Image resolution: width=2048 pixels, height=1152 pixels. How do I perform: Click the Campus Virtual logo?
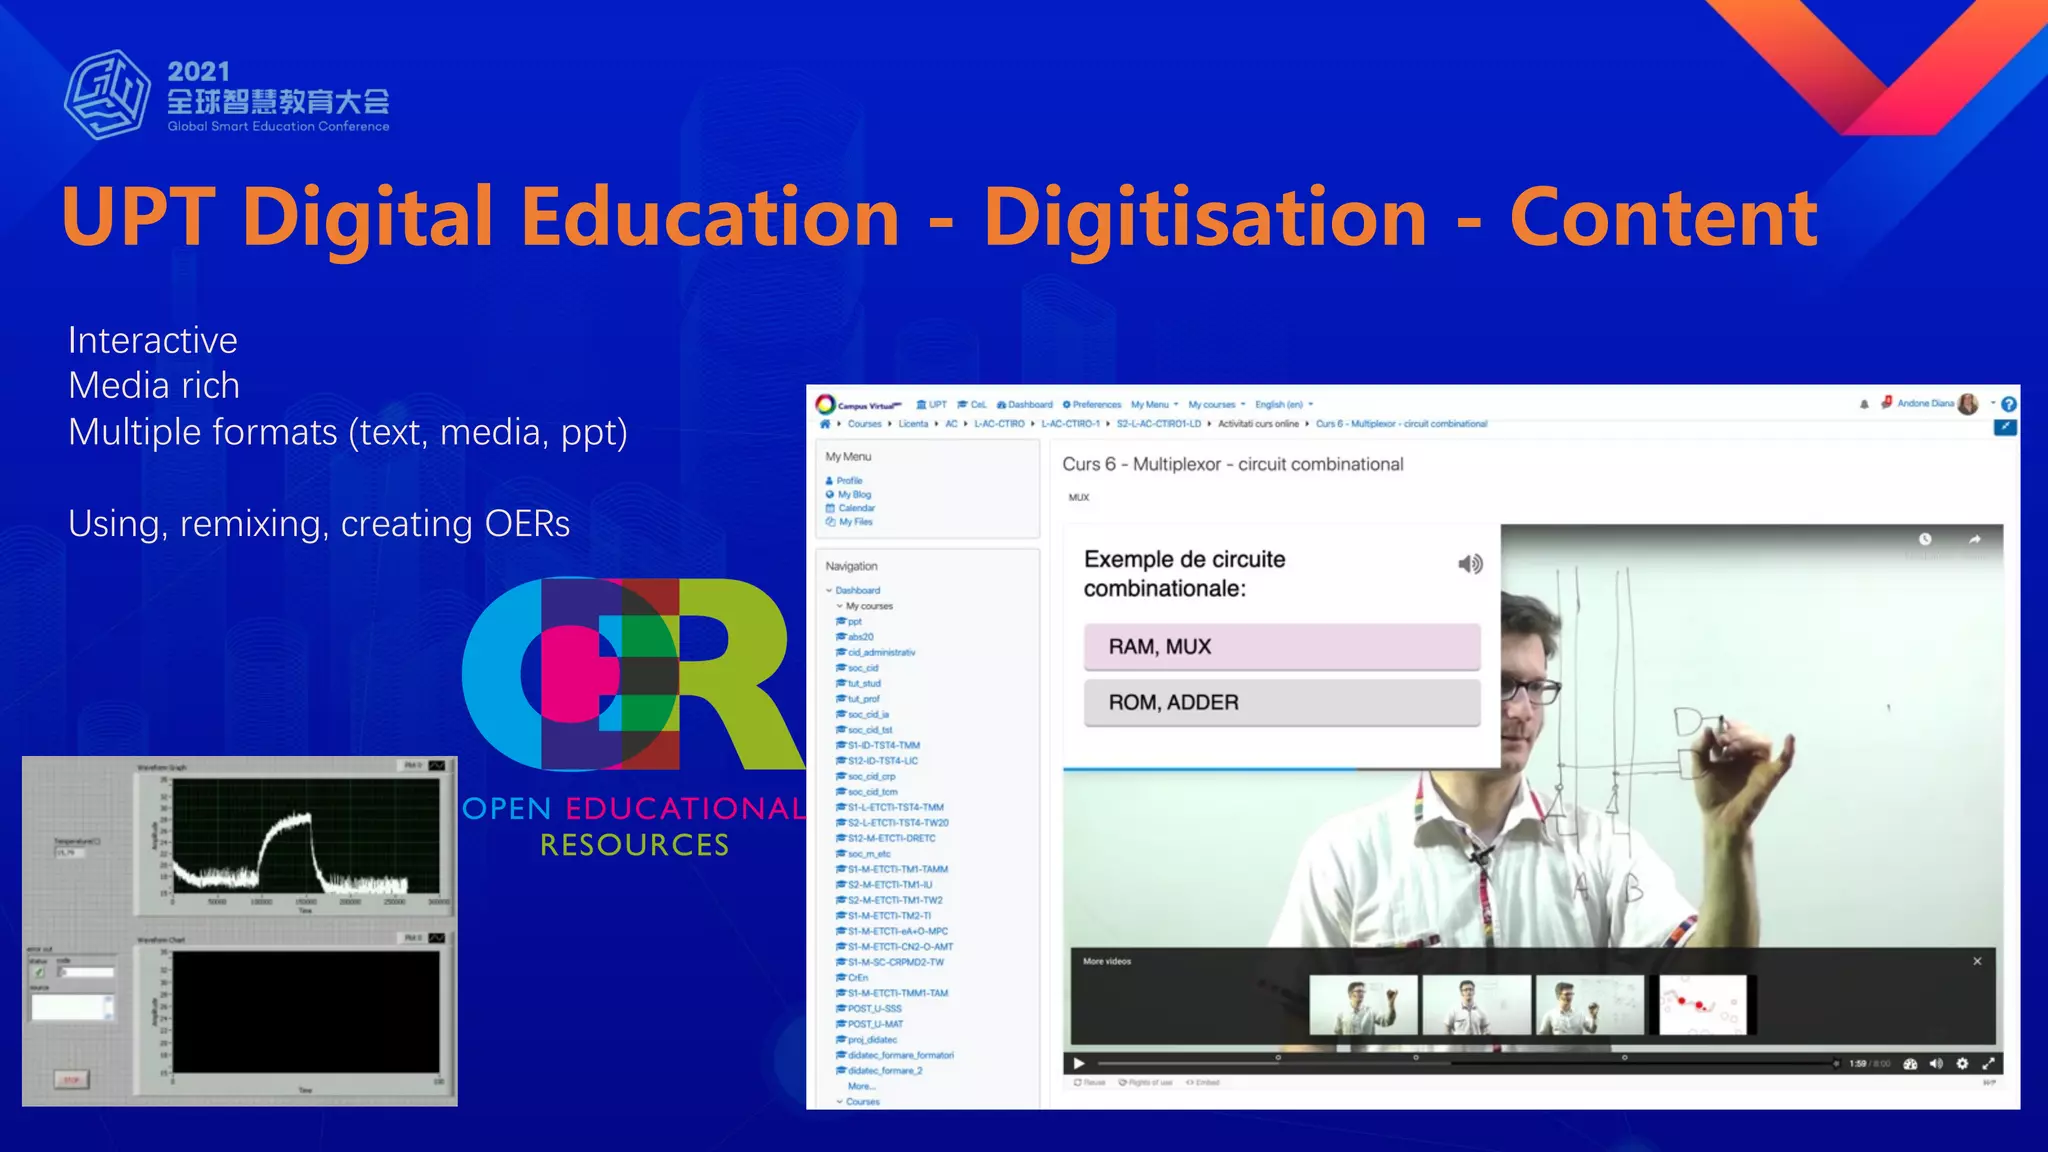tap(858, 405)
